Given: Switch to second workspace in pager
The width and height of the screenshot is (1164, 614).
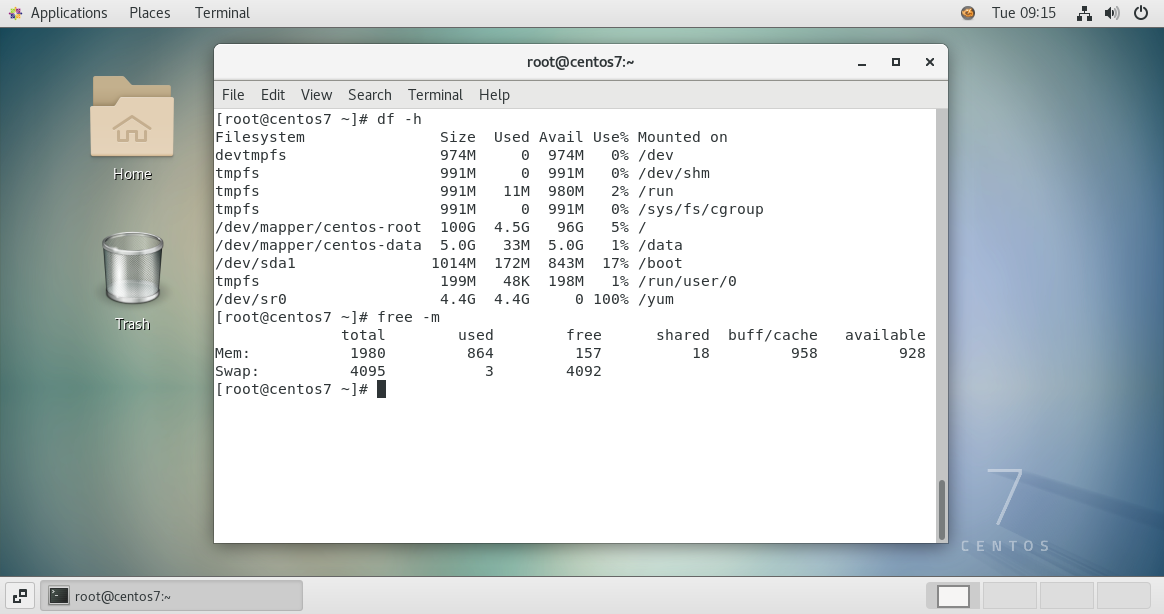Looking at the screenshot, I should tap(1010, 595).
